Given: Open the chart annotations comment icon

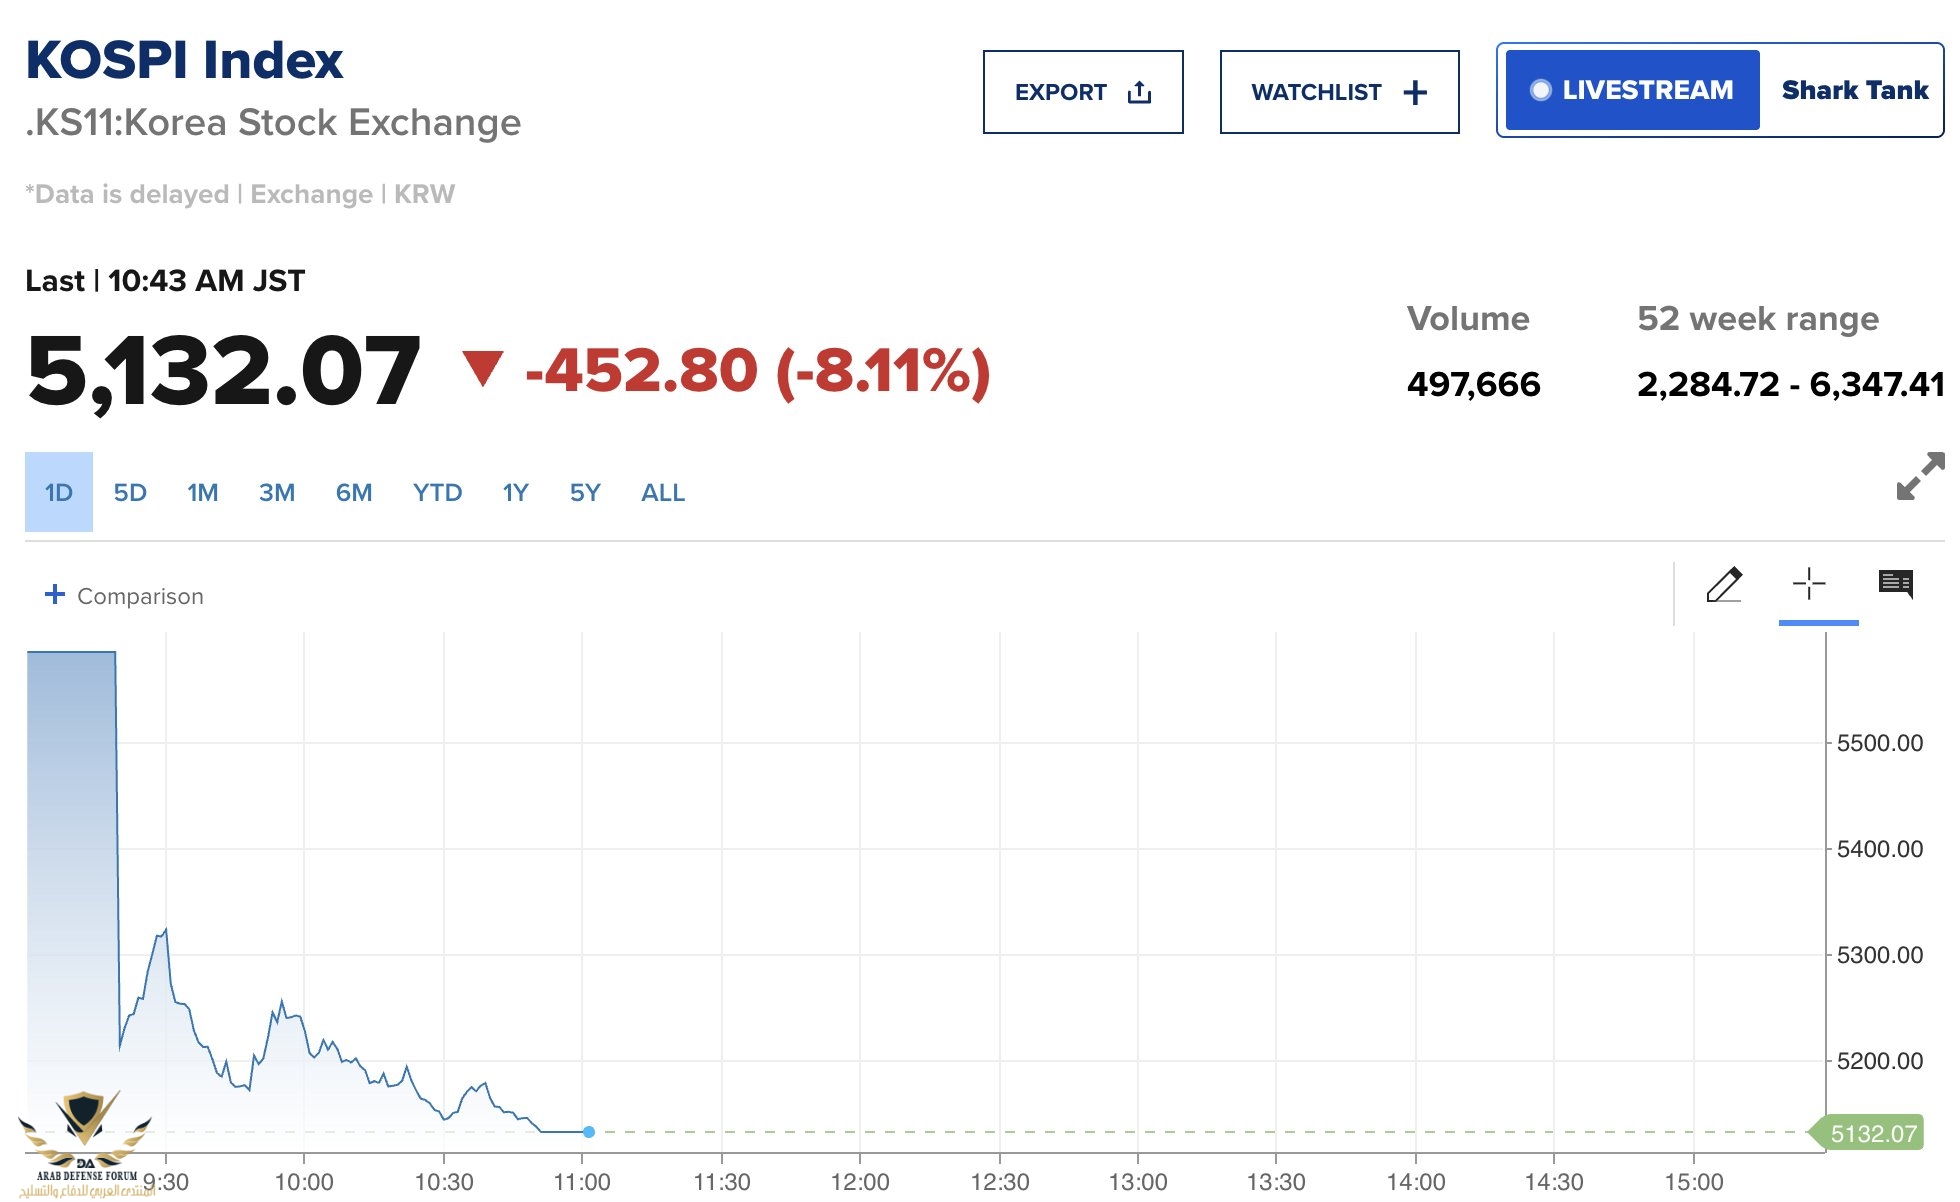Looking at the screenshot, I should tap(1896, 584).
